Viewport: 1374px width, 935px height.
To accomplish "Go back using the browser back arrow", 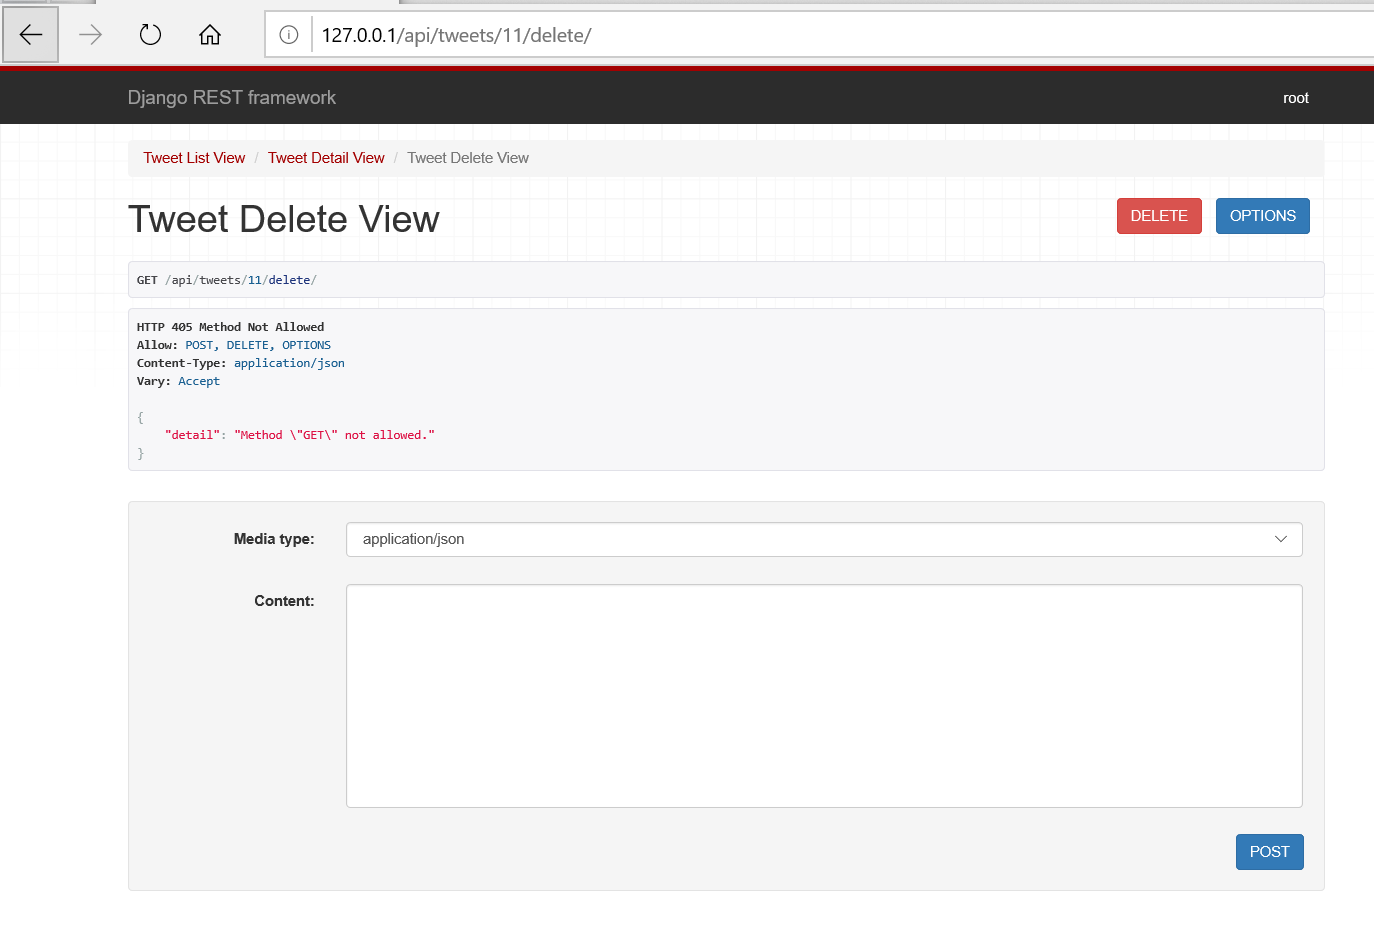I will [x=30, y=35].
